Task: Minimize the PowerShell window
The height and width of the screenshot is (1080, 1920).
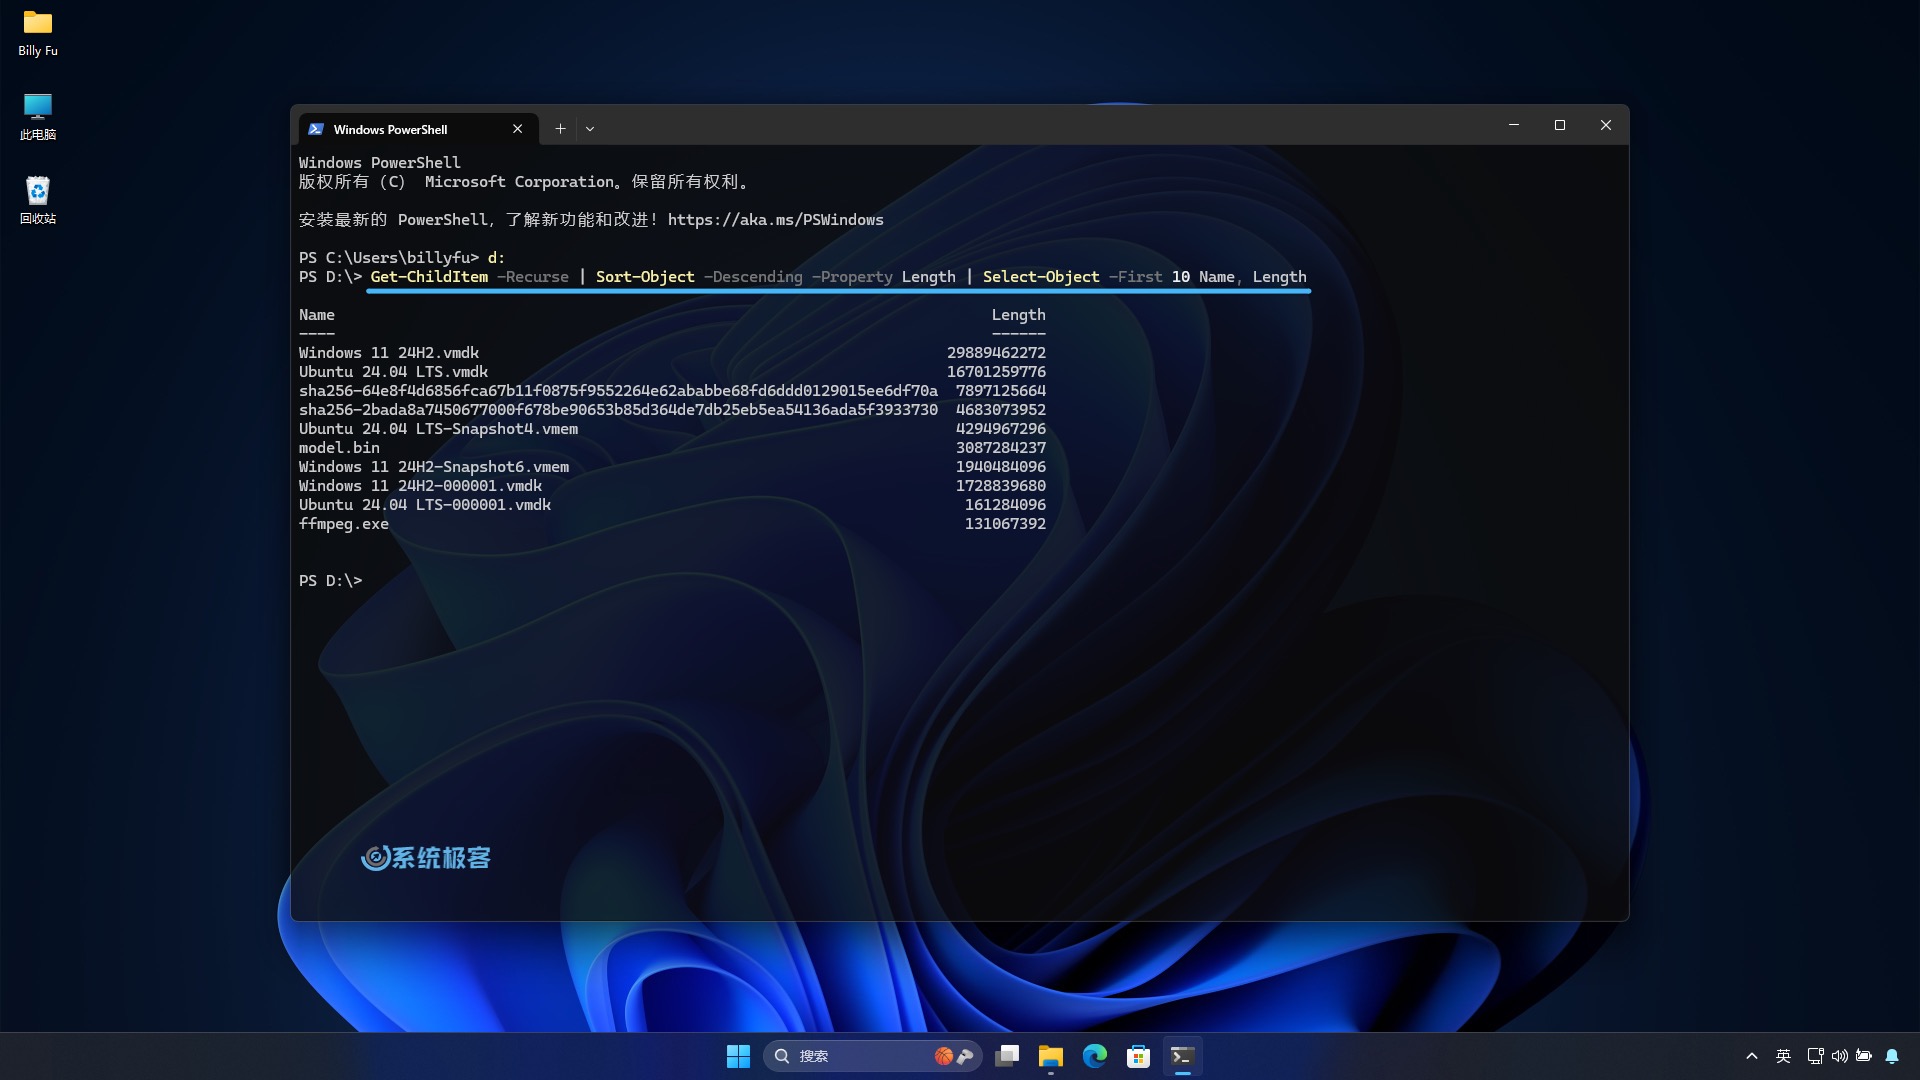Action: tap(1514, 125)
